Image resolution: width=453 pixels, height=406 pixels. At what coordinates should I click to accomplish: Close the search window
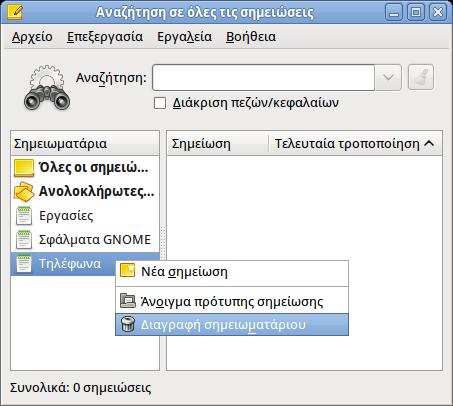coord(438,12)
